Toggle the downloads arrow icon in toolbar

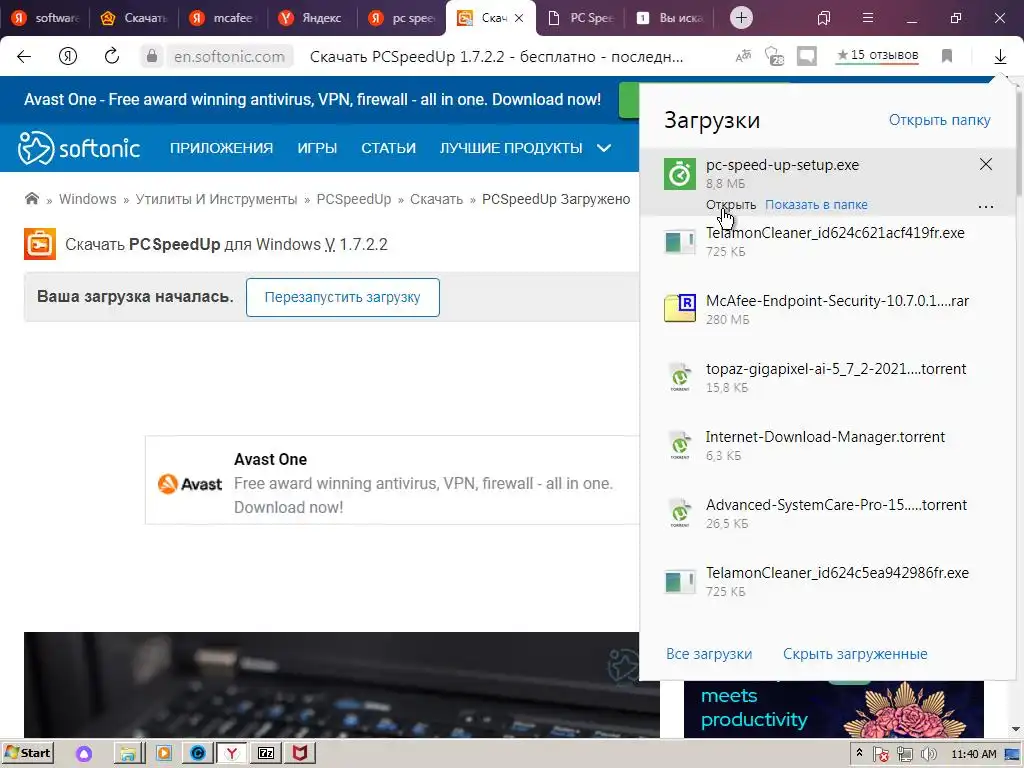tap(1000, 57)
